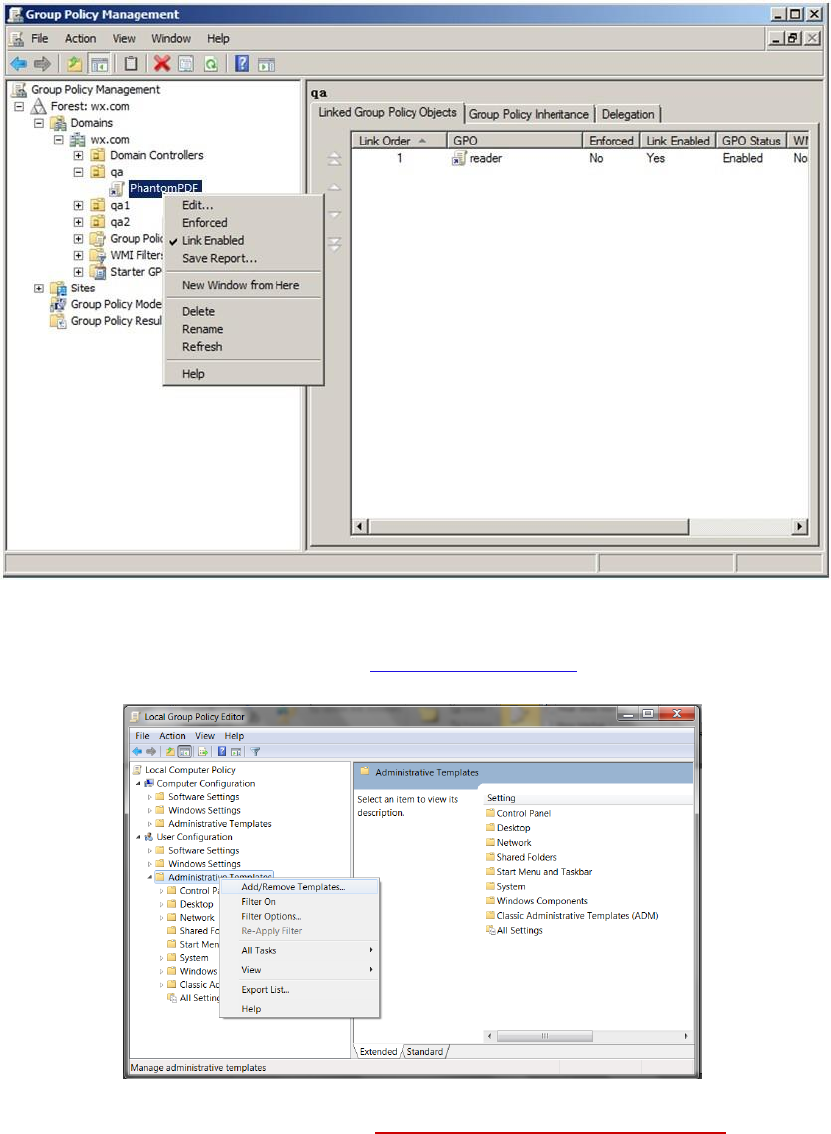Image resolution: width=831 pixels, height=1134 pixels.
Task: Select Classic Administrative Templates (ADM) in Setting list
Action: click(x=572, y=916)
